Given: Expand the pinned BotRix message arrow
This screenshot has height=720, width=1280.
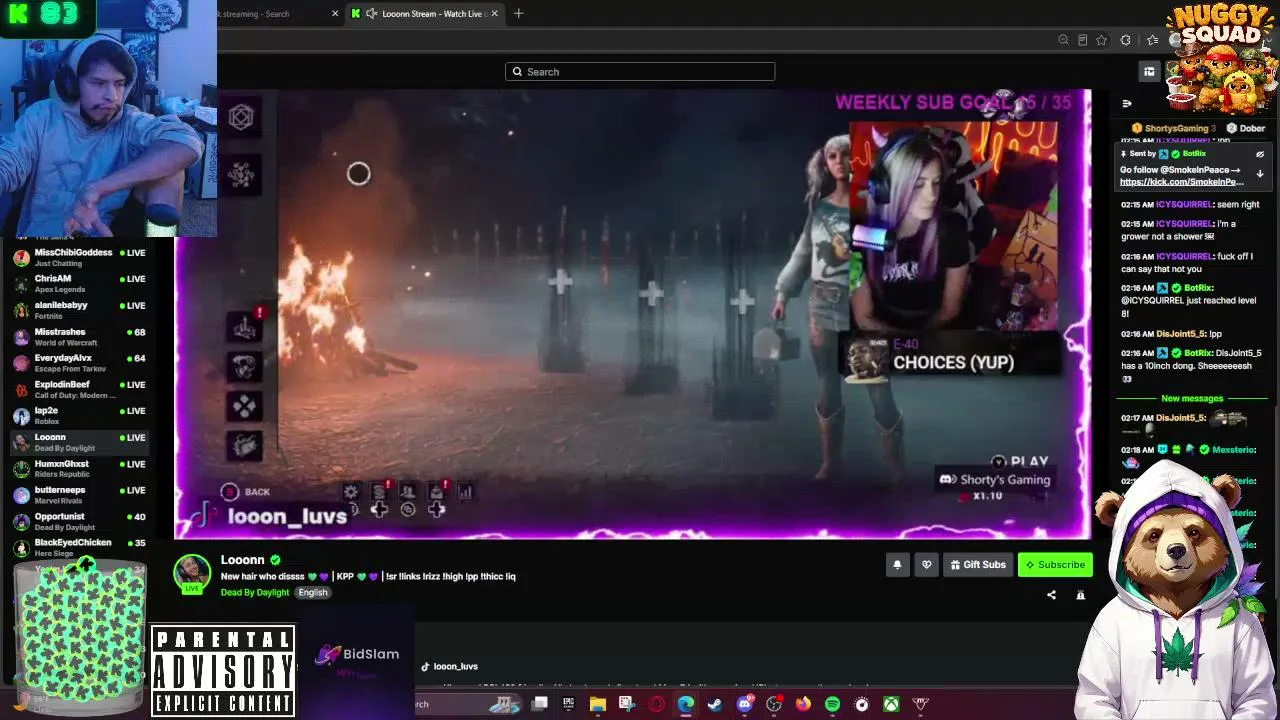Looking at the screenshot, I should pos(1260,173).
